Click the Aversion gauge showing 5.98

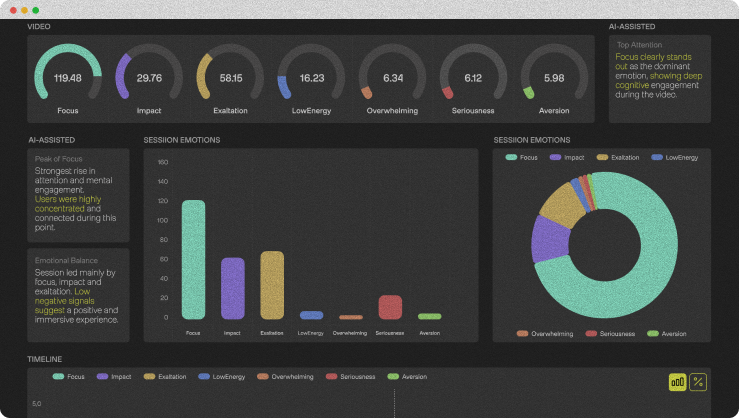(553, 78)
